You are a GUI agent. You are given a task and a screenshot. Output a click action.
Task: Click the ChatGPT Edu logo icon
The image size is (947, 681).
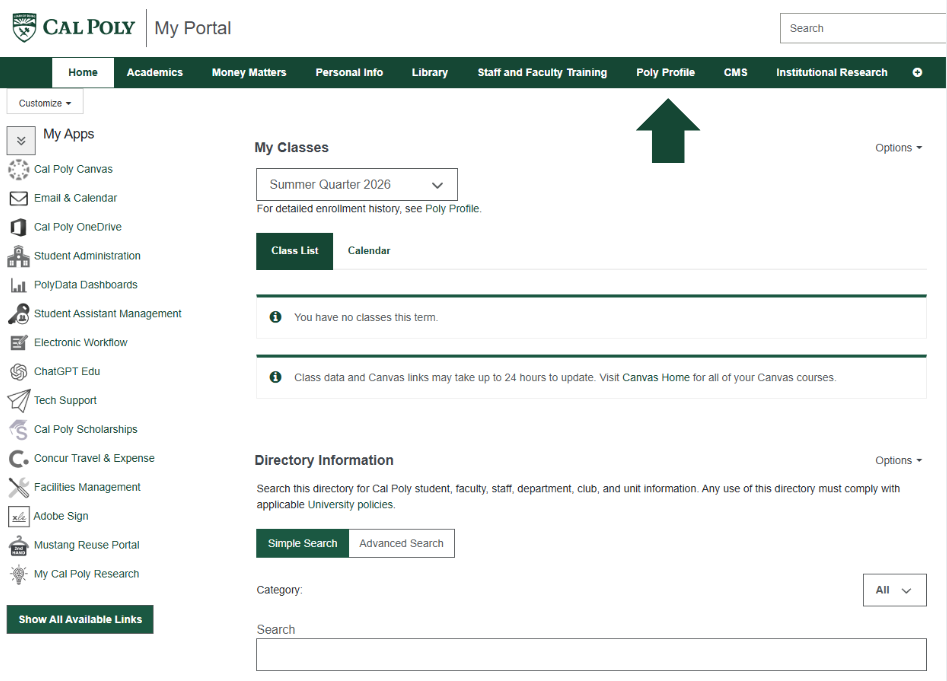coord(19,372)
